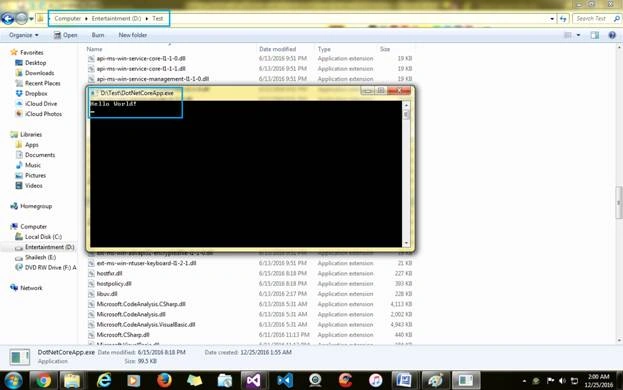The height and width of the screenshot is (390, 623).
Task: Open iTunes from the taskbar
Action: pos(375,380)
